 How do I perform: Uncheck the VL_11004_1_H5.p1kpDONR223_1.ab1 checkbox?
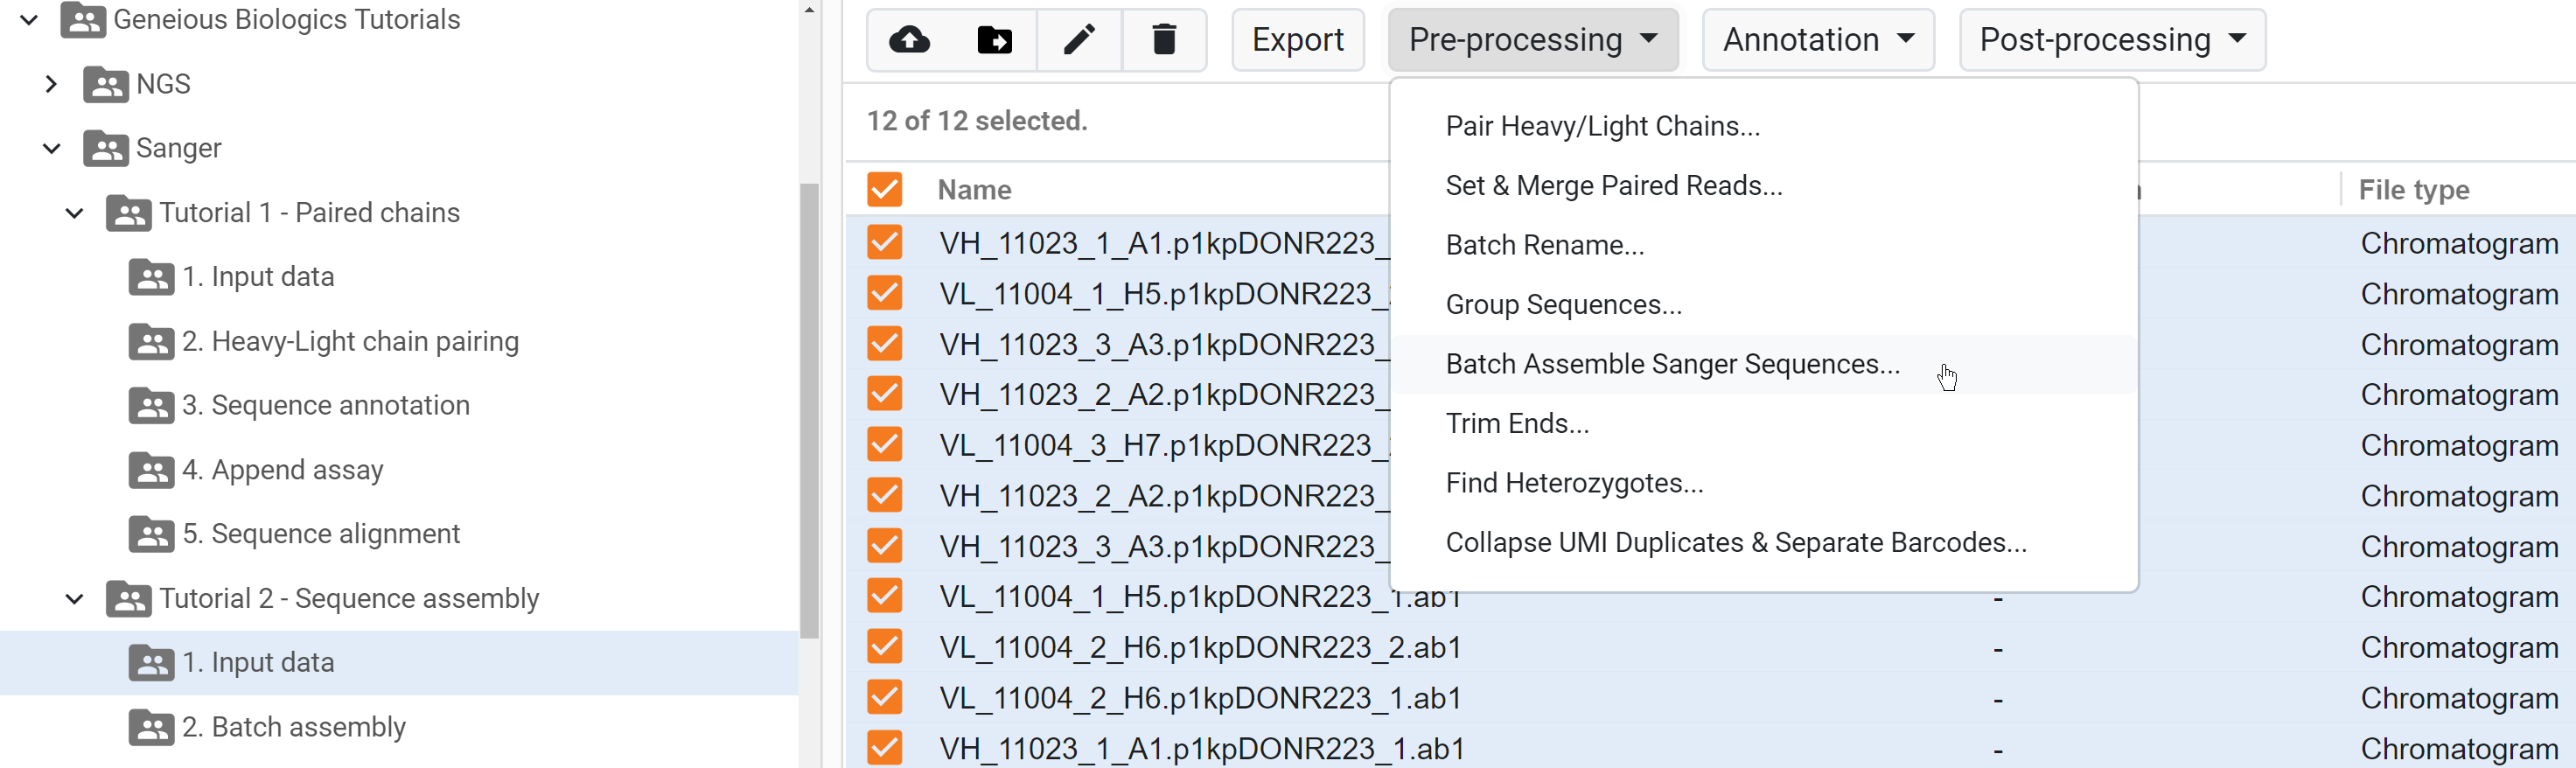pyautogui.click(x=885, y=596)
